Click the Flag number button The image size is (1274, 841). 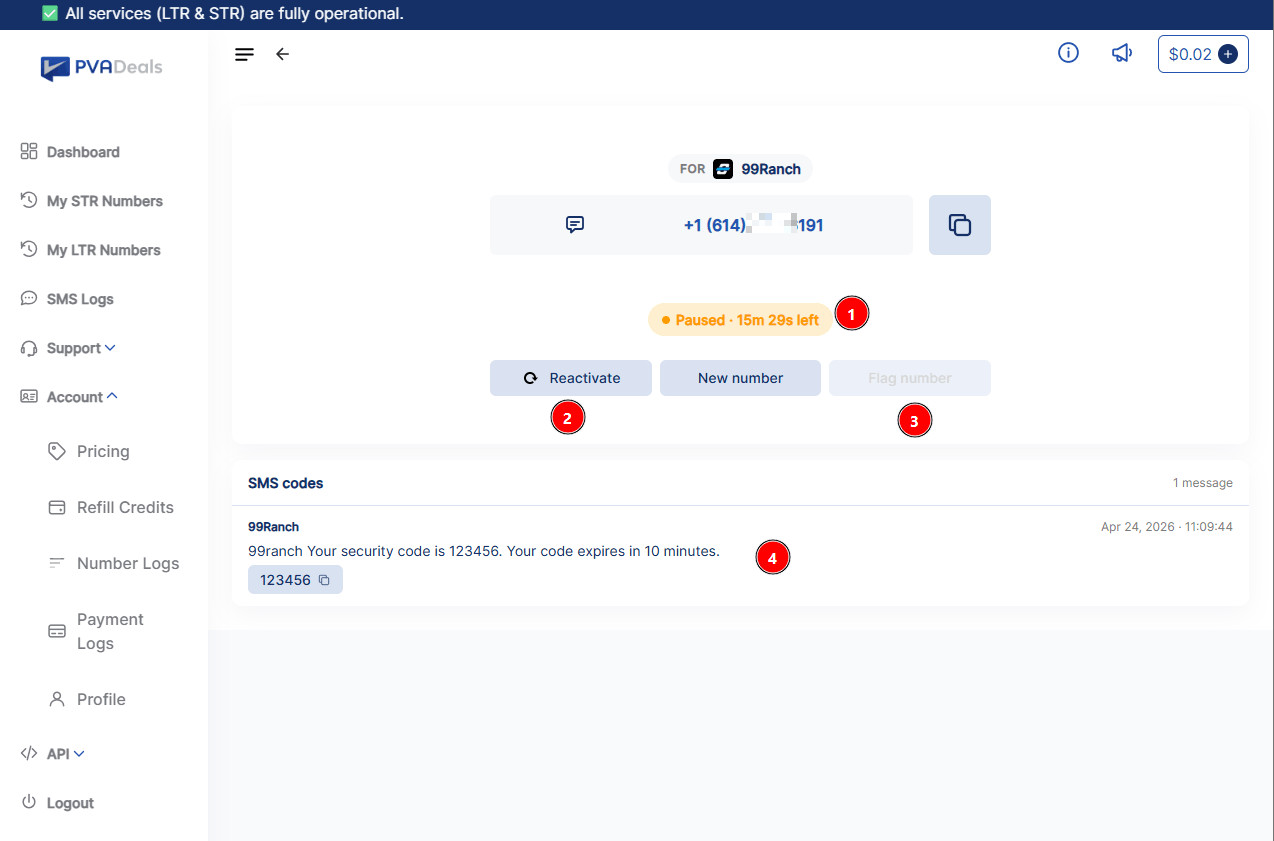point(910,378)
